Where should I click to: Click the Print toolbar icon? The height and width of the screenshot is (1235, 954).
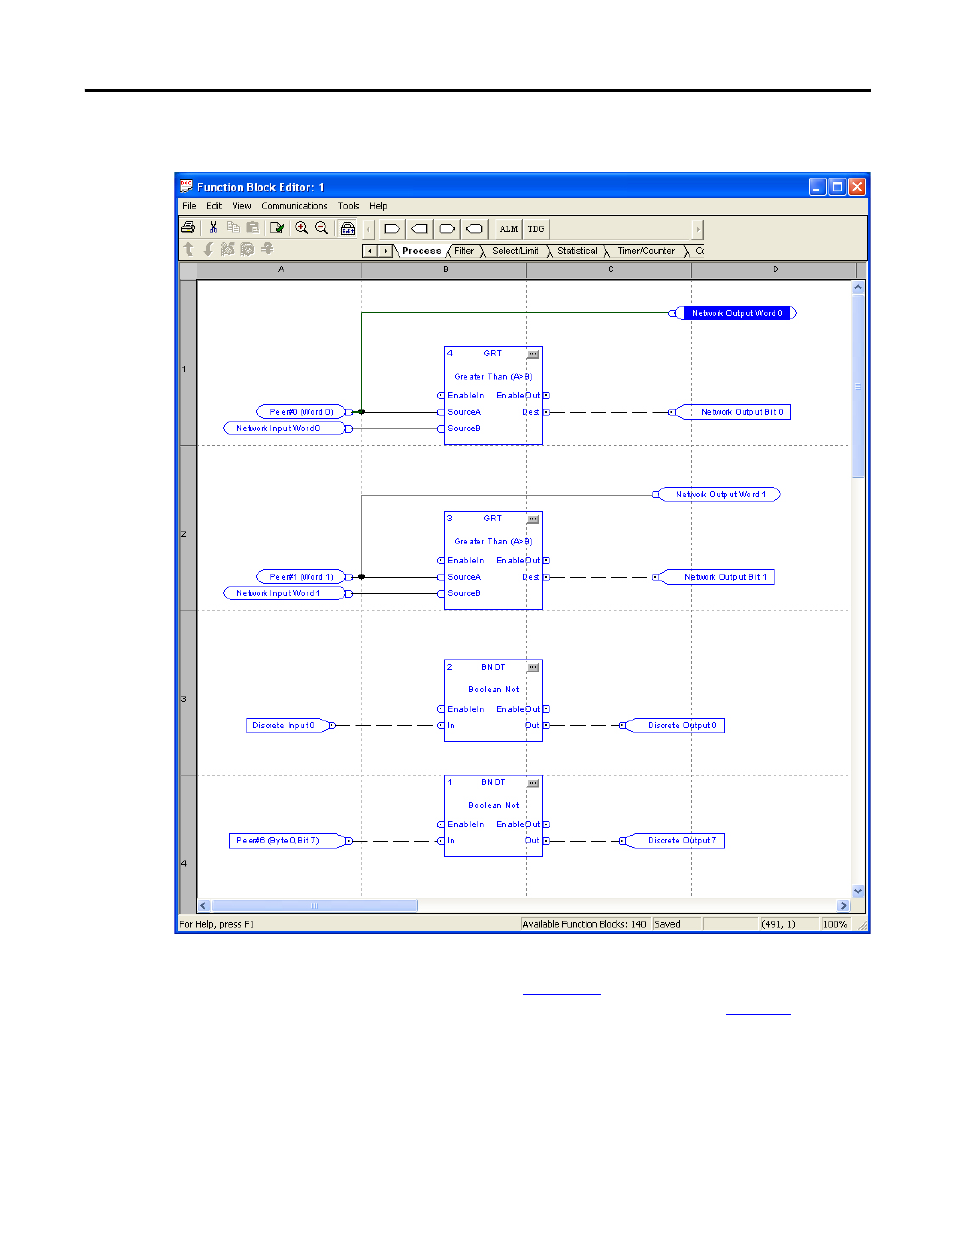[188, 228]
